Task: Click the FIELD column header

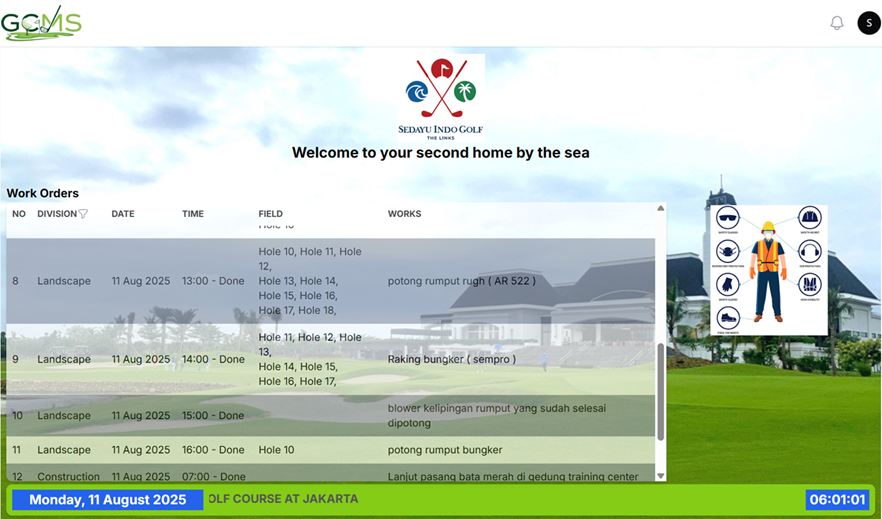Action: (x=271, y=214)
